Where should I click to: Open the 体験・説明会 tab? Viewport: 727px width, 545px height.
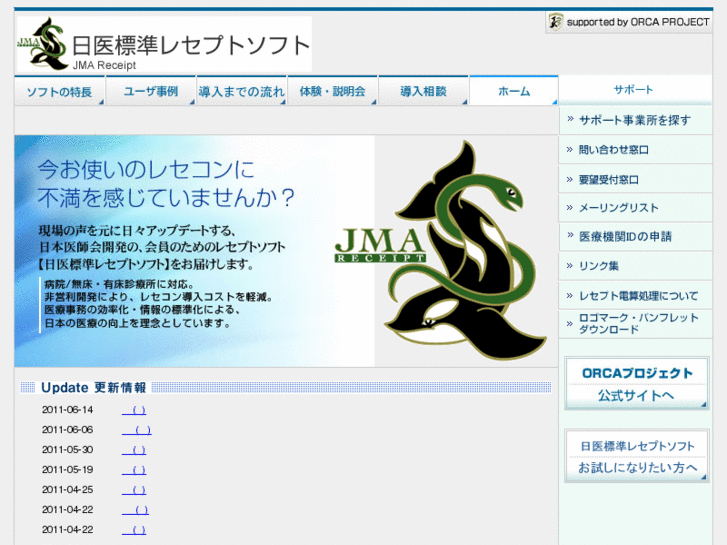coord(332,91)
